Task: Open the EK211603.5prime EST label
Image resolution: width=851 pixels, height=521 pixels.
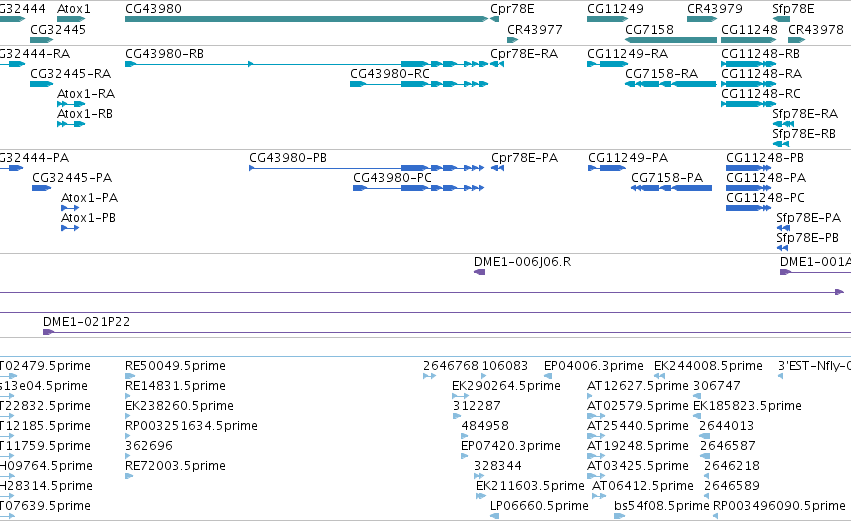Action: coord(530,486)
